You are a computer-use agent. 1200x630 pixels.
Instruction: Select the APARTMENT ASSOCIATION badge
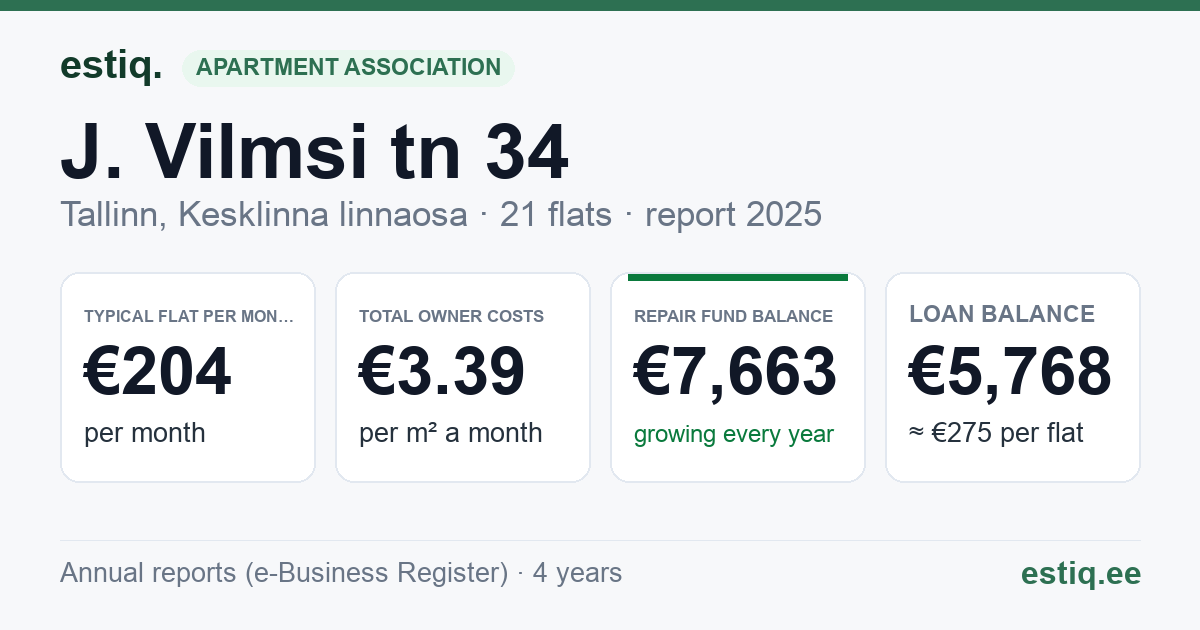(348, 67)
